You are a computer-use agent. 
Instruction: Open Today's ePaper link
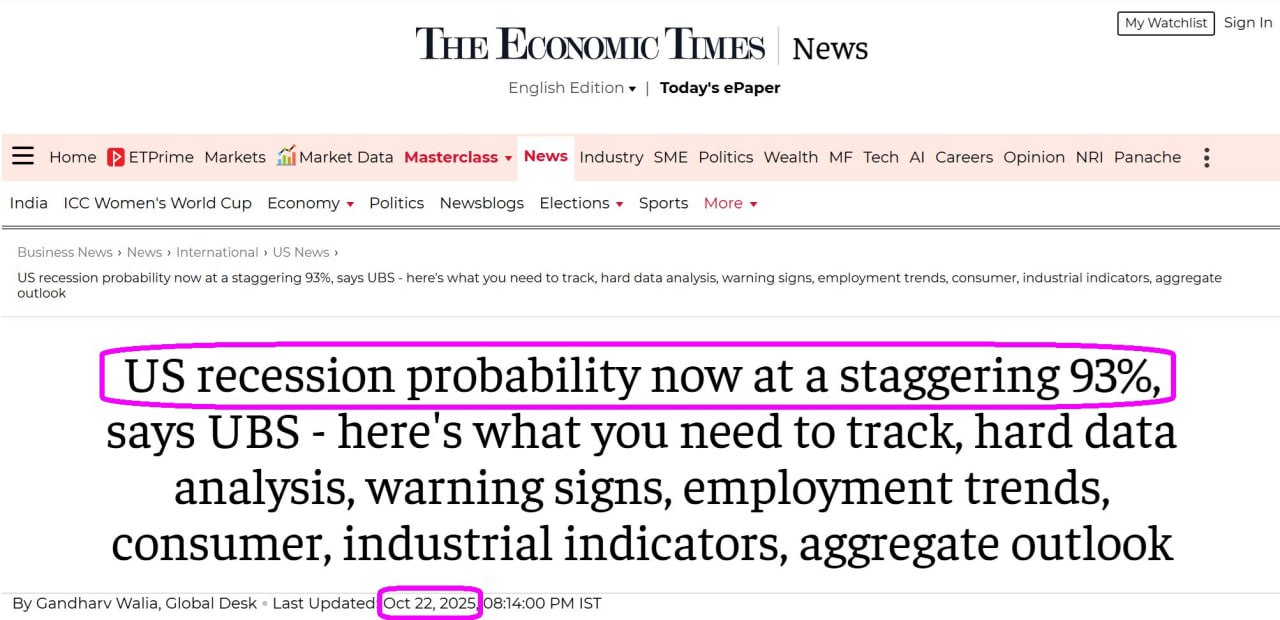point(720,88)
